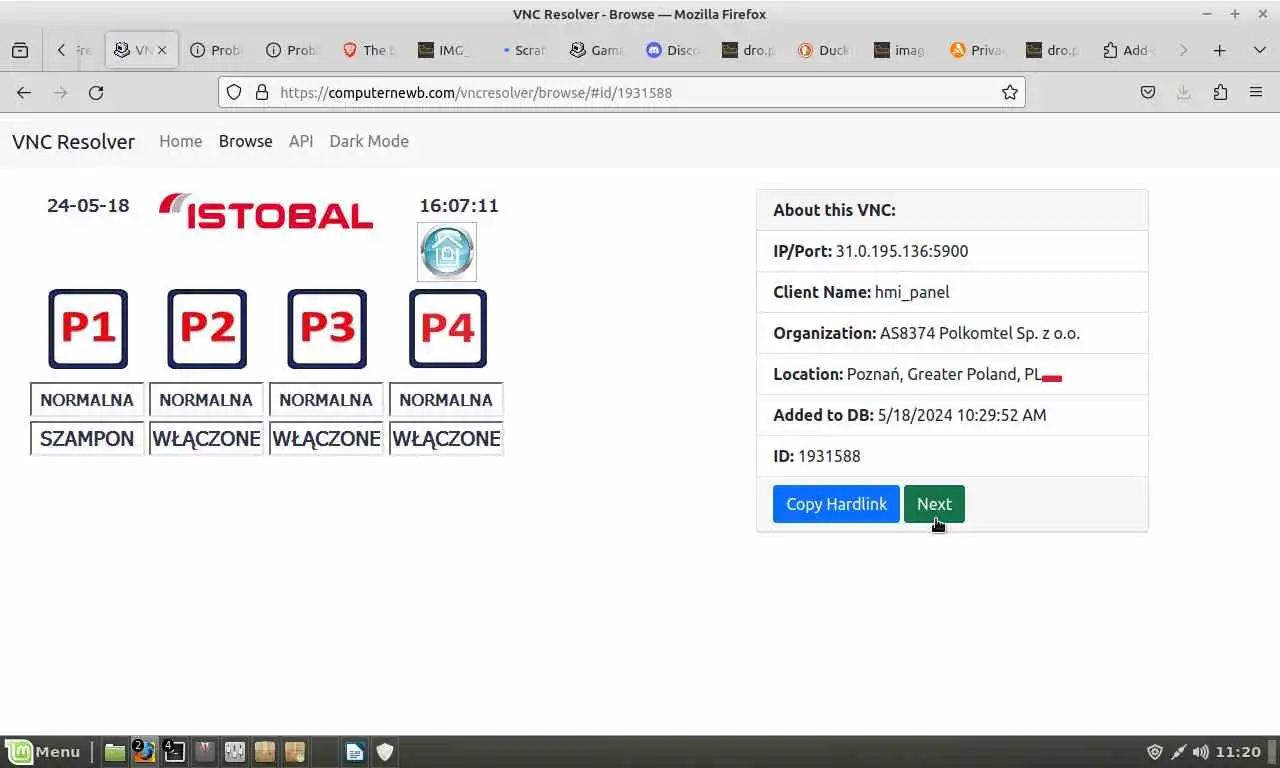The width and height of the screenshot is (1280, 768).
Task: Open the tracking protection shield
Action: coord(234,92)
